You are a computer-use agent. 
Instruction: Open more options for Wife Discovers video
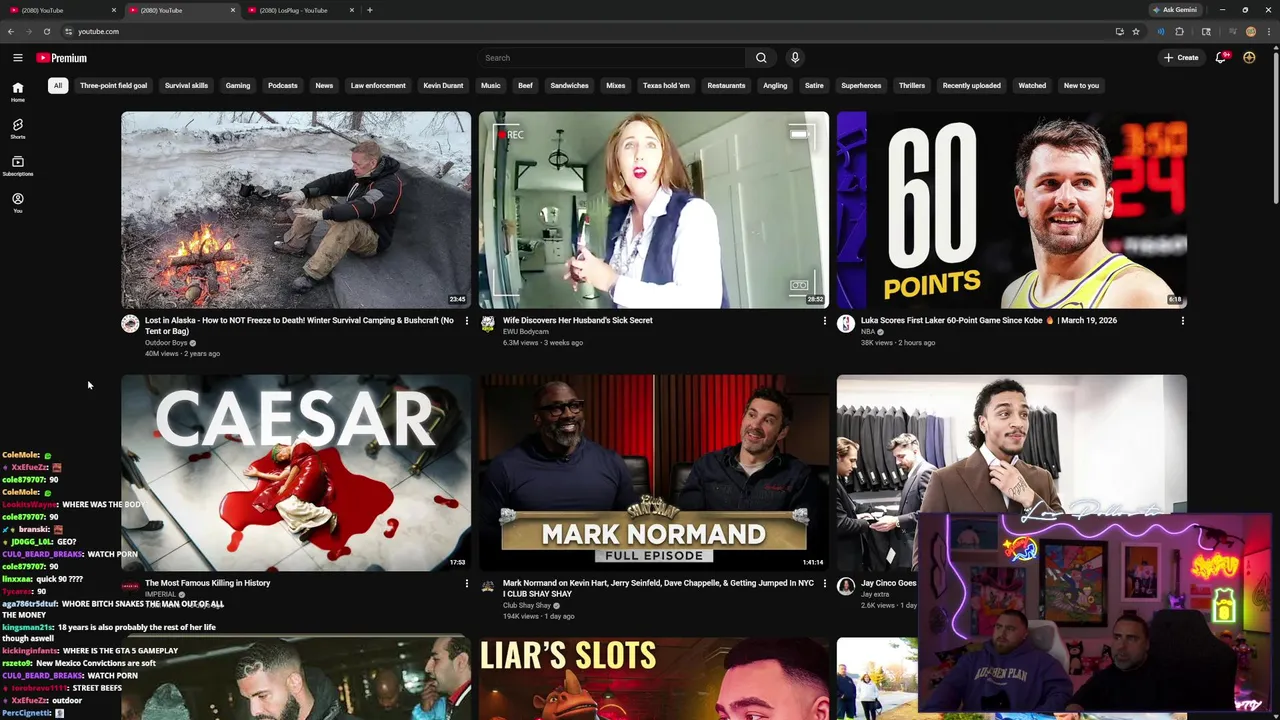tap(824, 321)
